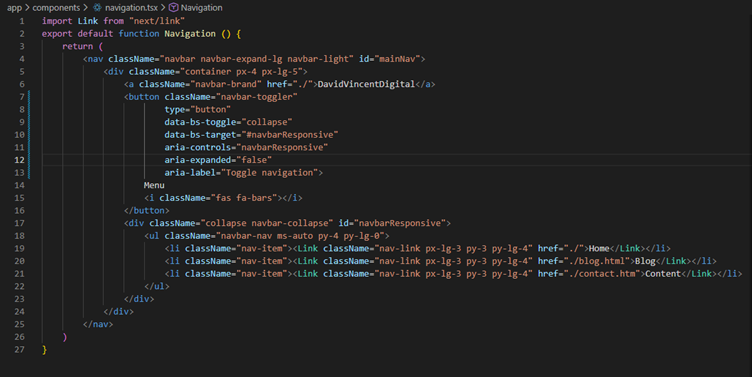
Task: Click line number 27 in the gutter
Action: tap(19, 350)
